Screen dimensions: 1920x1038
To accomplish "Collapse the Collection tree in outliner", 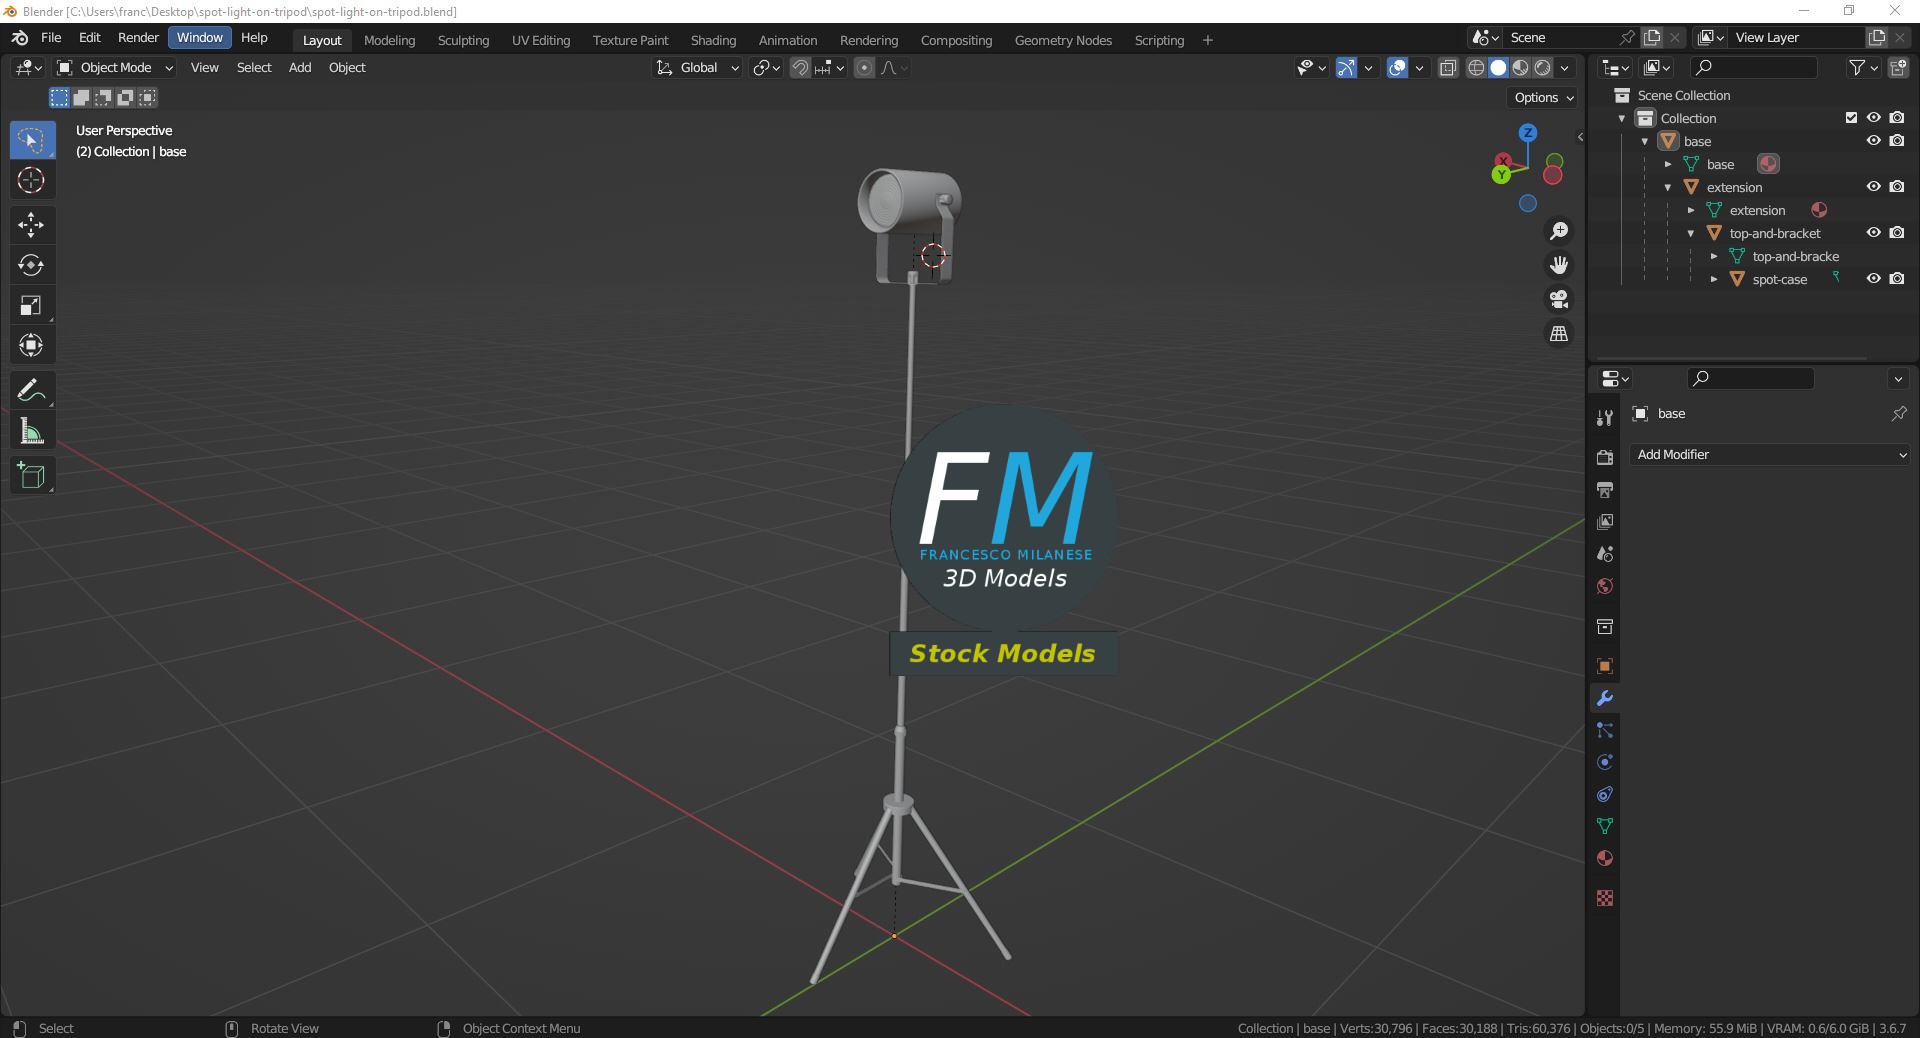I will point(1622,118).
